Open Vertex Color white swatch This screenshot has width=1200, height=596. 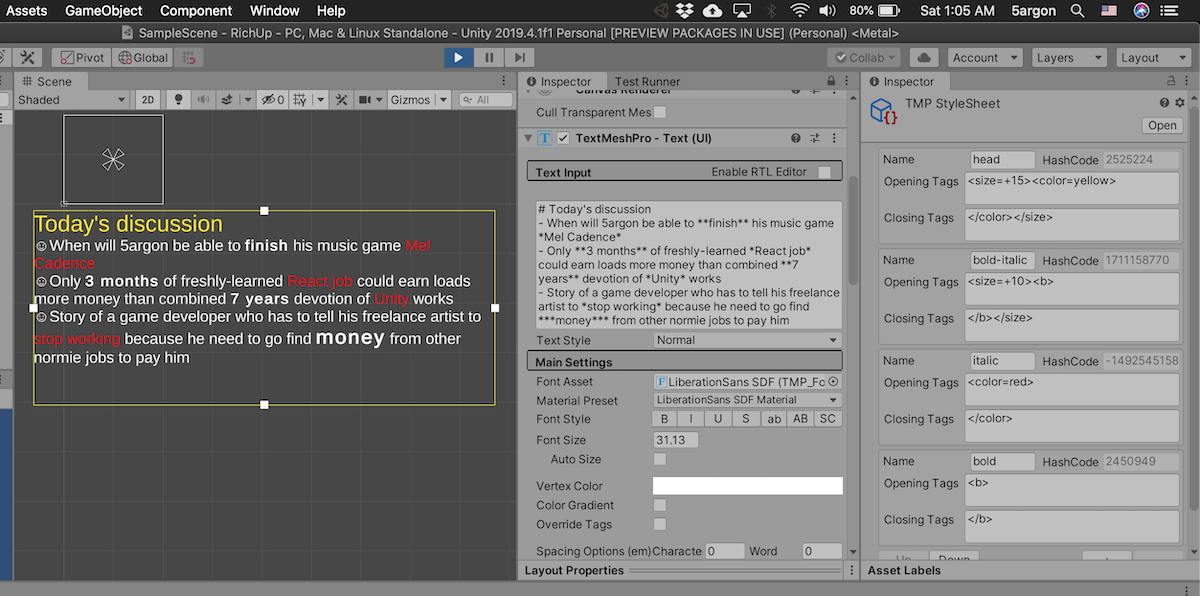click(747, 486)
